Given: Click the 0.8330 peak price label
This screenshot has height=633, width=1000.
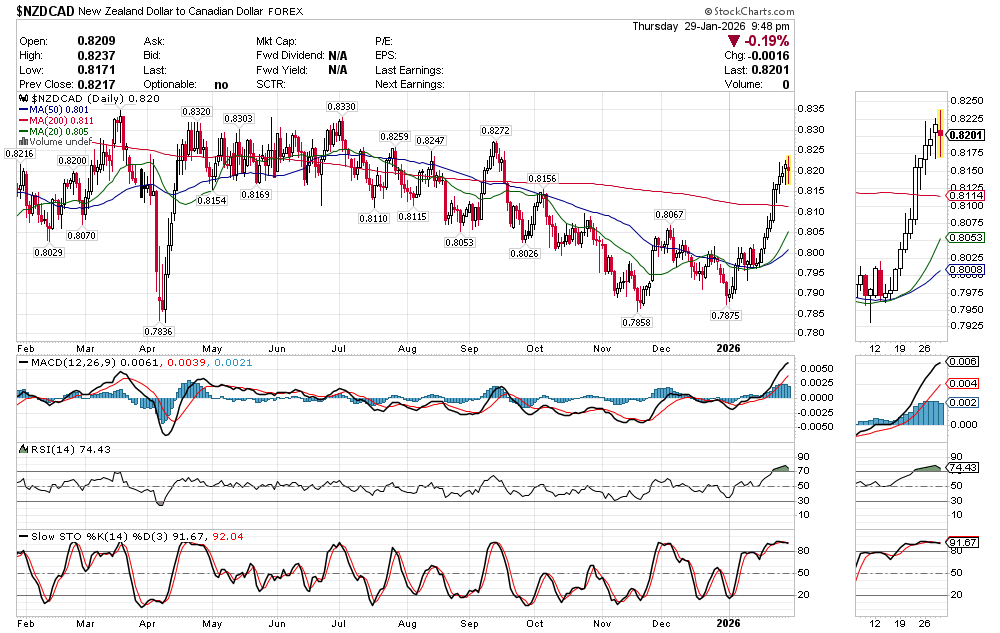Looking at the screenshot, I should (x=342, y=106).
